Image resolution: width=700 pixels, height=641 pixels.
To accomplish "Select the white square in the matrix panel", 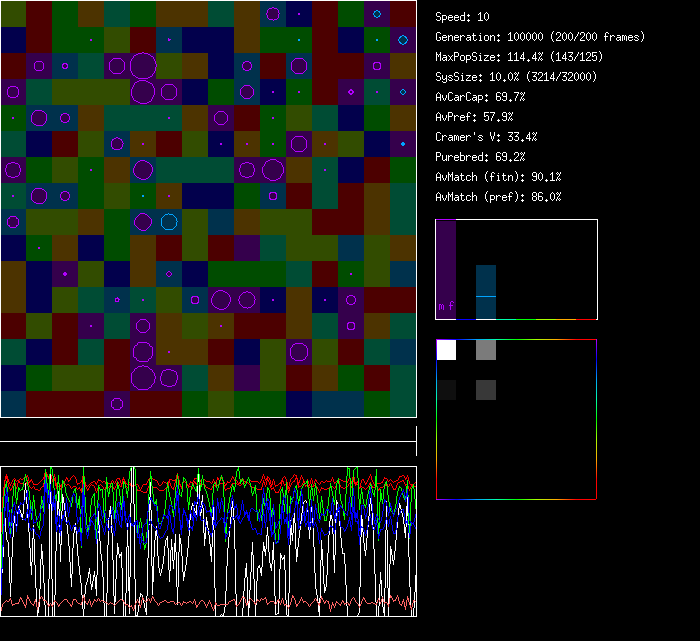I will click(x=446, y=350).
